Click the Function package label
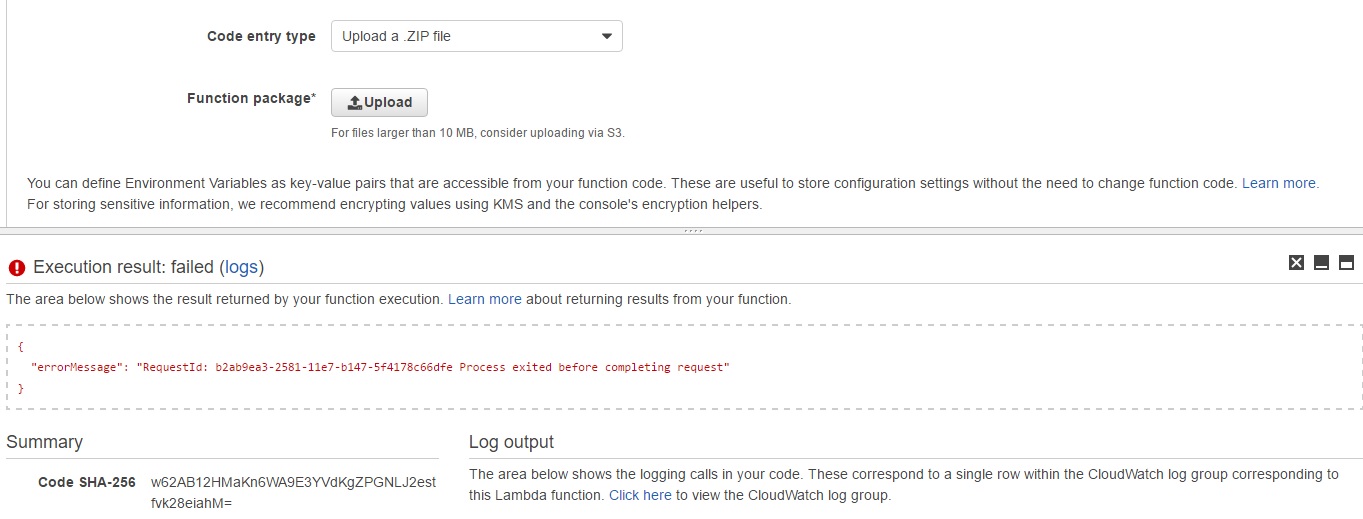Screen dimensions: 1363x519 tap(251, 98)
